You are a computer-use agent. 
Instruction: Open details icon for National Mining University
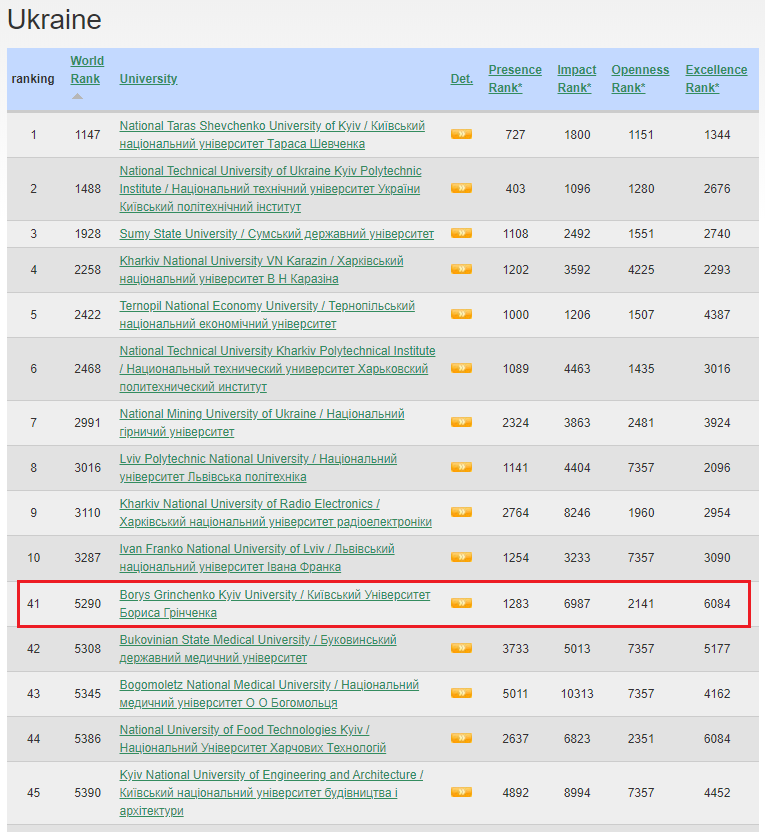pos(461,422)
